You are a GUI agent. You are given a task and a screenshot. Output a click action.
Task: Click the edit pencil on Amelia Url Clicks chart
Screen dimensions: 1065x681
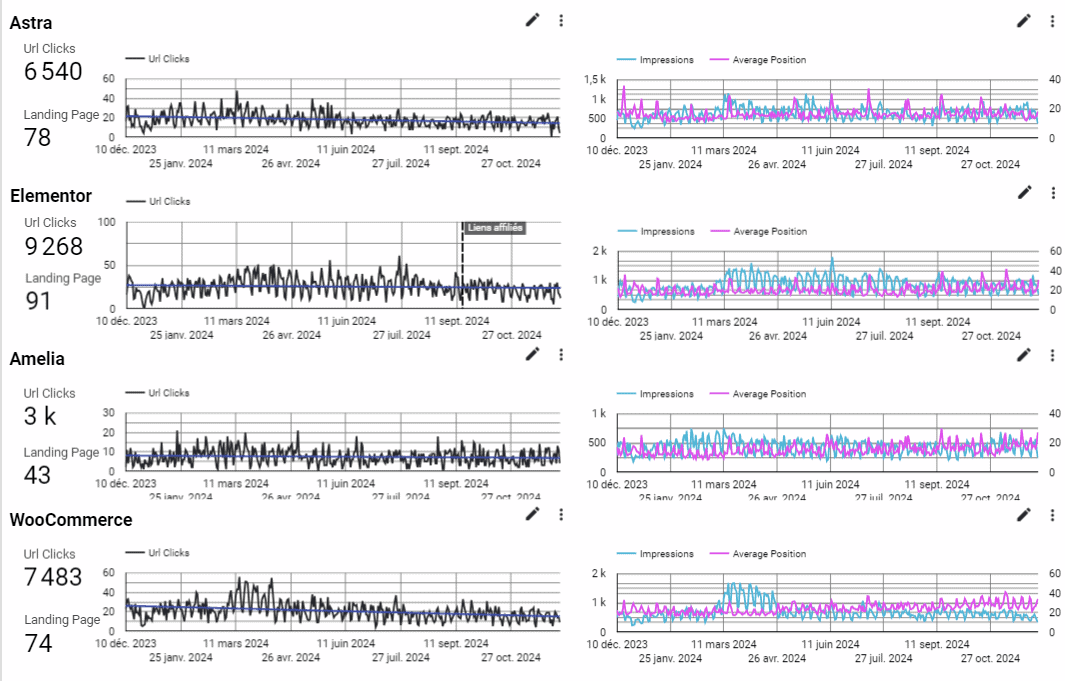click(532, 354)
